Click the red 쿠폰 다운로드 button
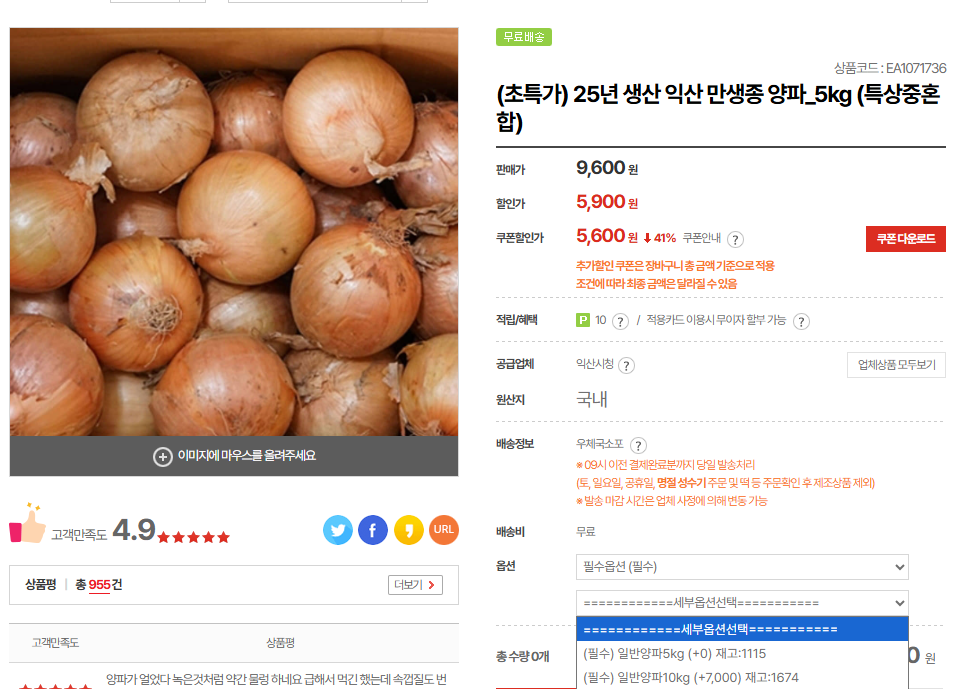This screenshot has width=977, height=689. [x=905, y=239]
